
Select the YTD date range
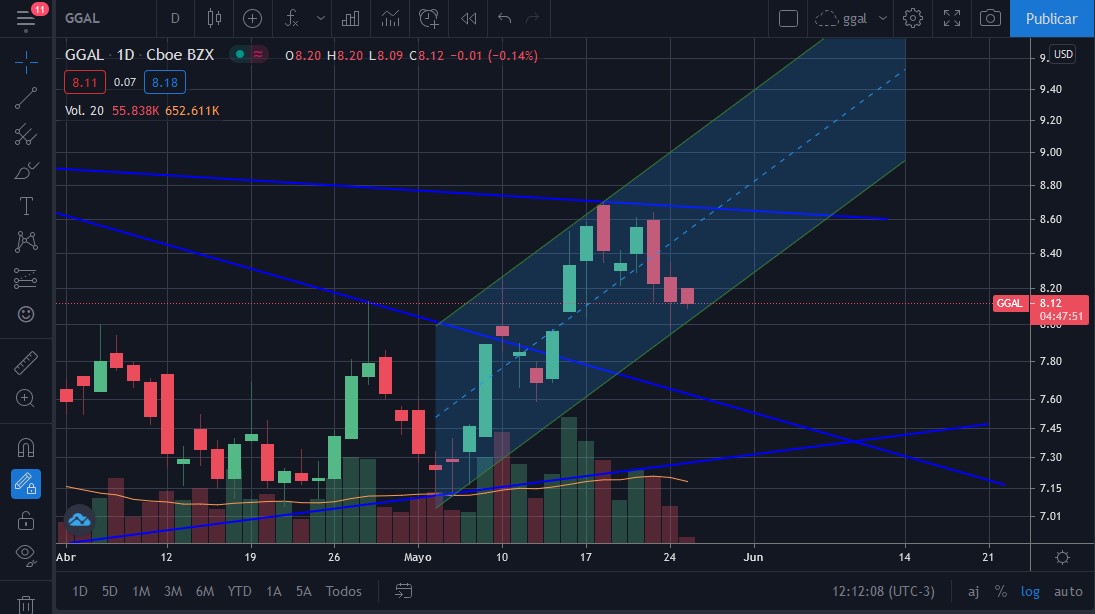240,592
